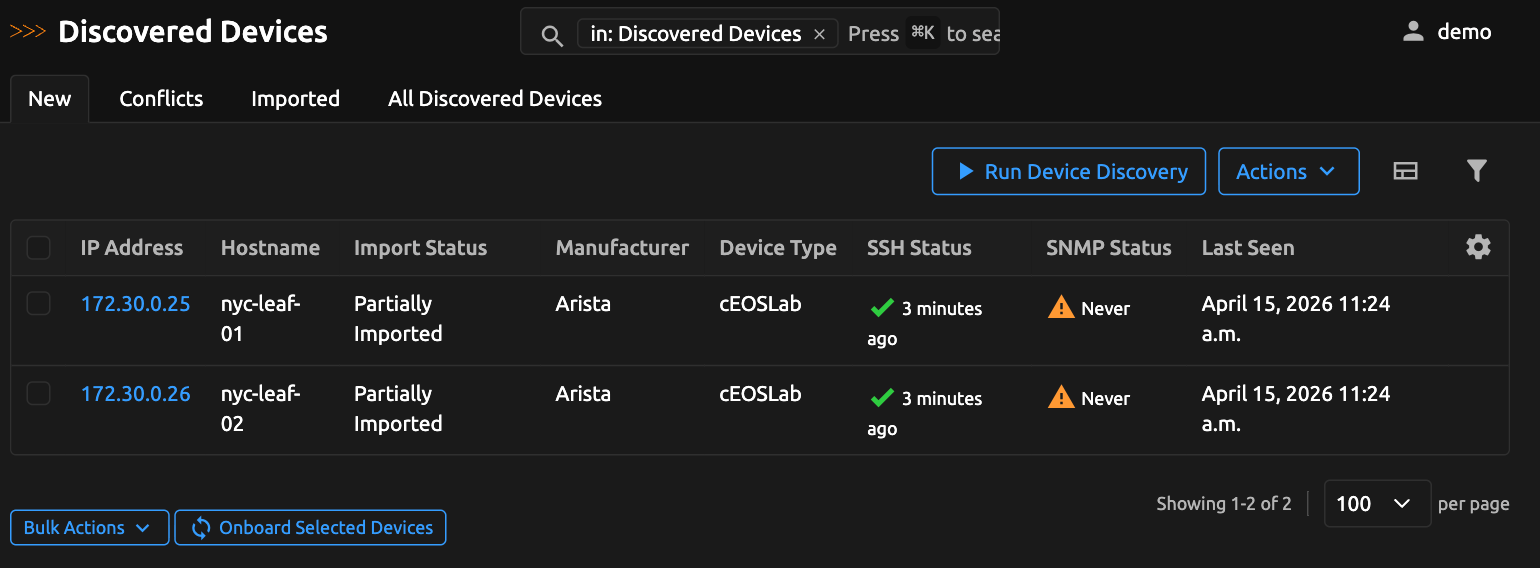The width and height of the screenshot is (1540, 568).
Task: Click the filter funnel icon
Action: [1476, 171]
